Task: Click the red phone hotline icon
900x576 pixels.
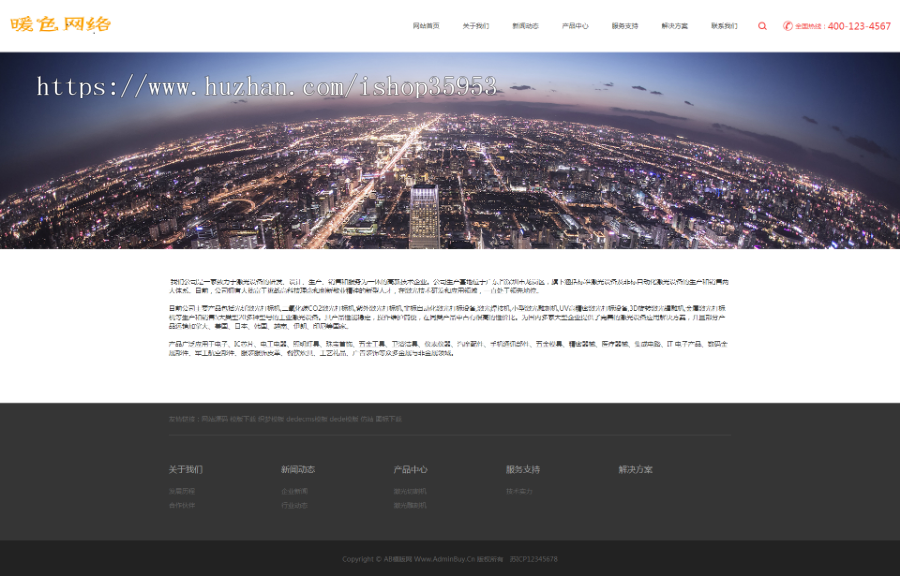Action: pos(788,26)
